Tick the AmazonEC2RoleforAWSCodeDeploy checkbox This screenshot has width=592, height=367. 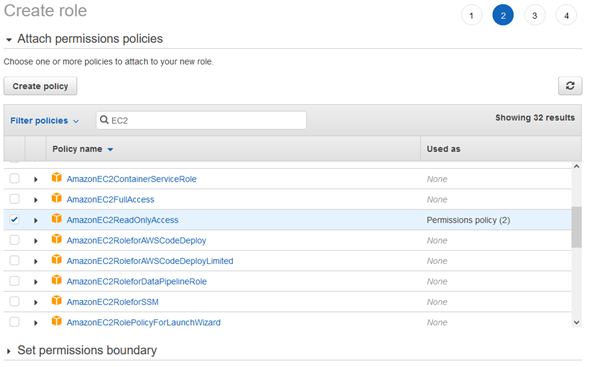[14, 240]
